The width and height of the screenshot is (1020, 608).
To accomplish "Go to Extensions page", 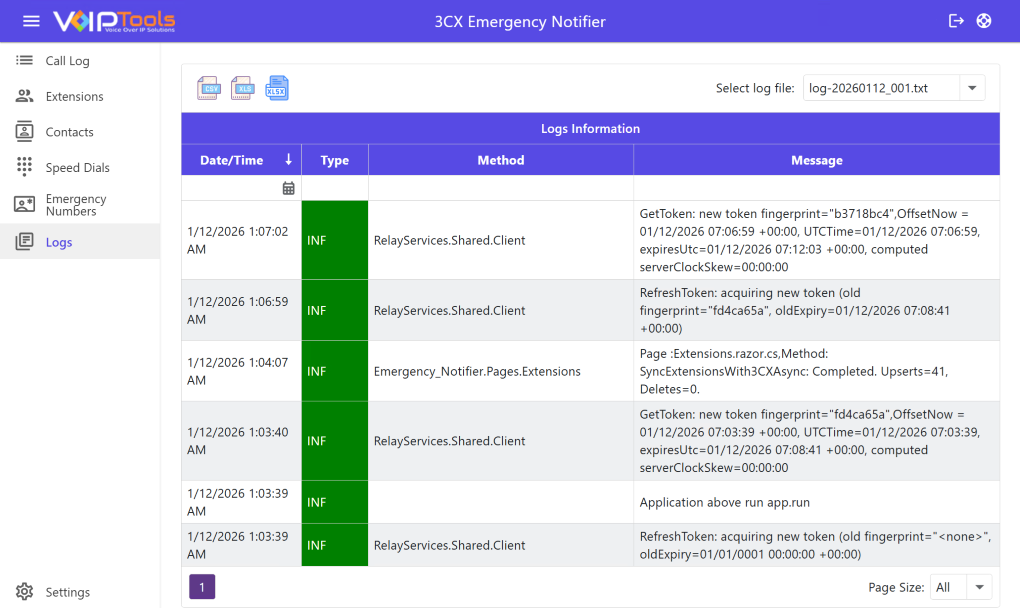I will [74, 97].
